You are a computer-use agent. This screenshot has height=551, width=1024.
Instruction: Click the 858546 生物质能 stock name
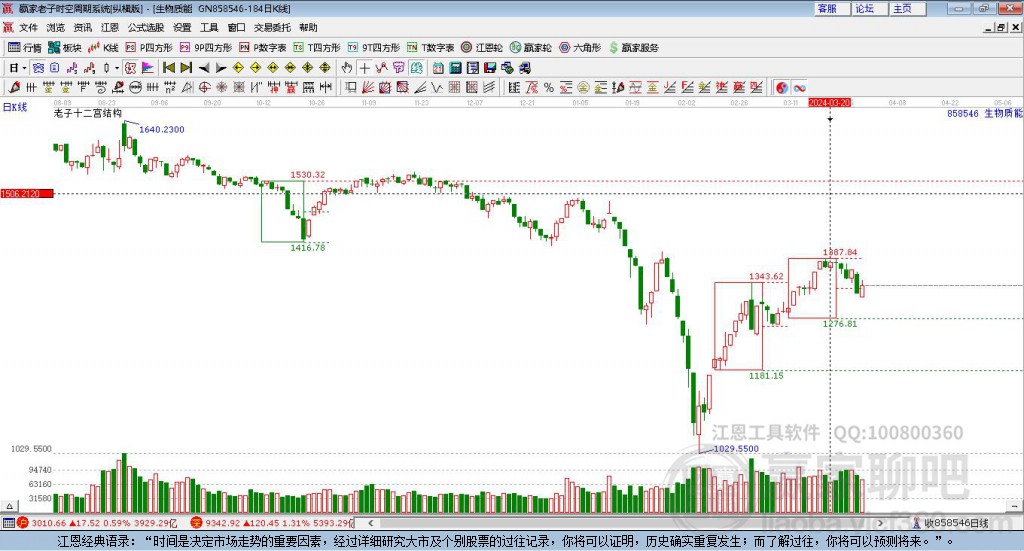pos(985,114)
